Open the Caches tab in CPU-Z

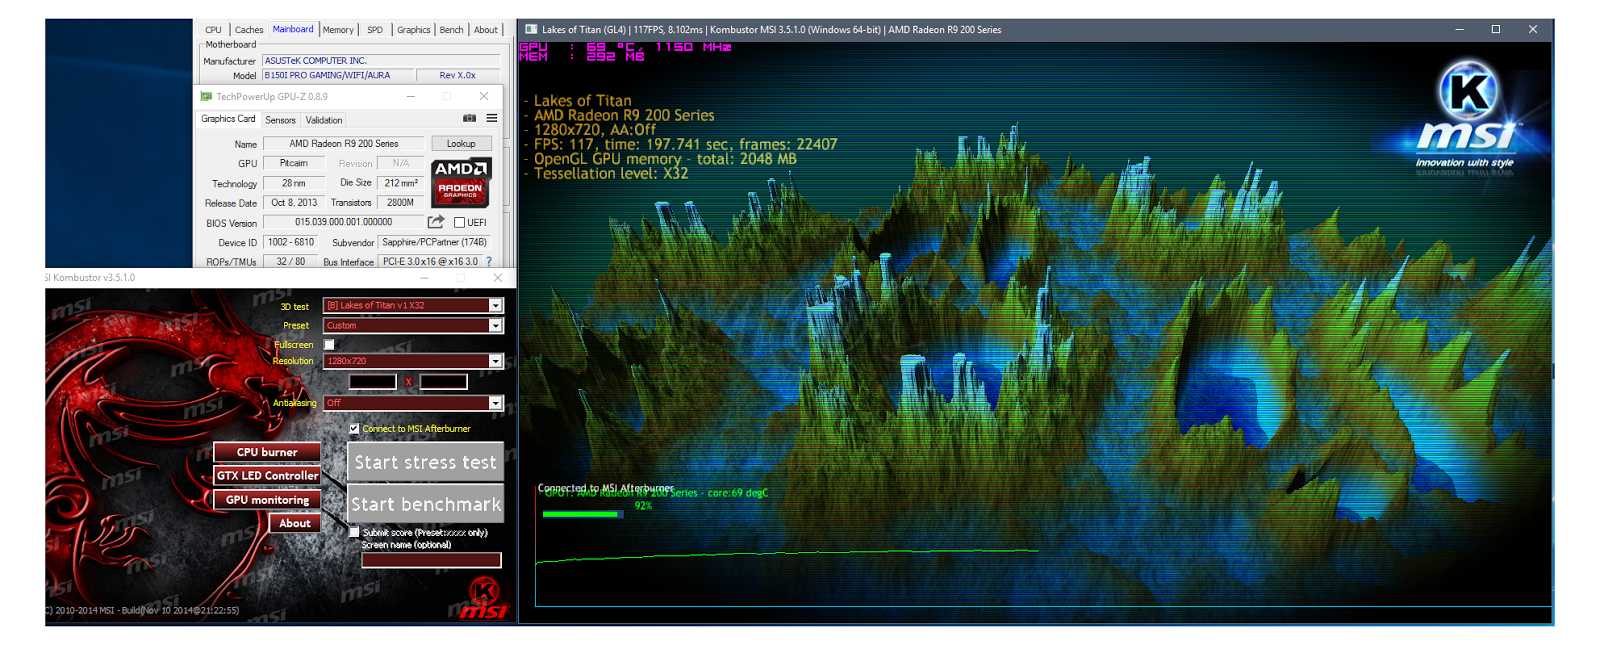(249, 30)
